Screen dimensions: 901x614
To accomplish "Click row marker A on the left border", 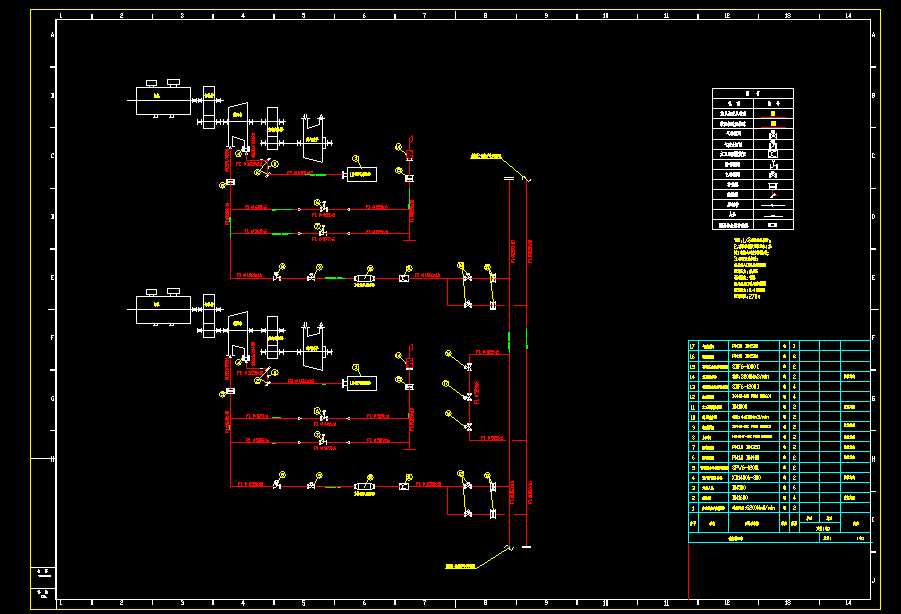I will (53, 35).
